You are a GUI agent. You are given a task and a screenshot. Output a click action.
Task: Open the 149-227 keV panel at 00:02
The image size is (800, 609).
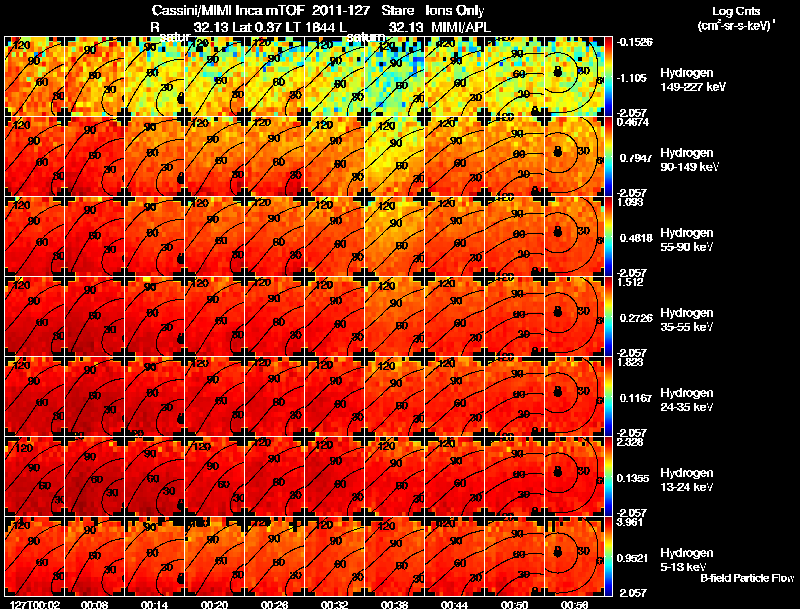(x=35, y=77)
